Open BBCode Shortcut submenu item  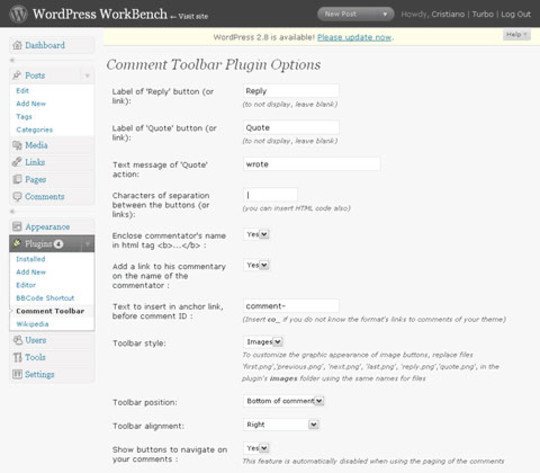pyautogui.click(x=45, y=298)
